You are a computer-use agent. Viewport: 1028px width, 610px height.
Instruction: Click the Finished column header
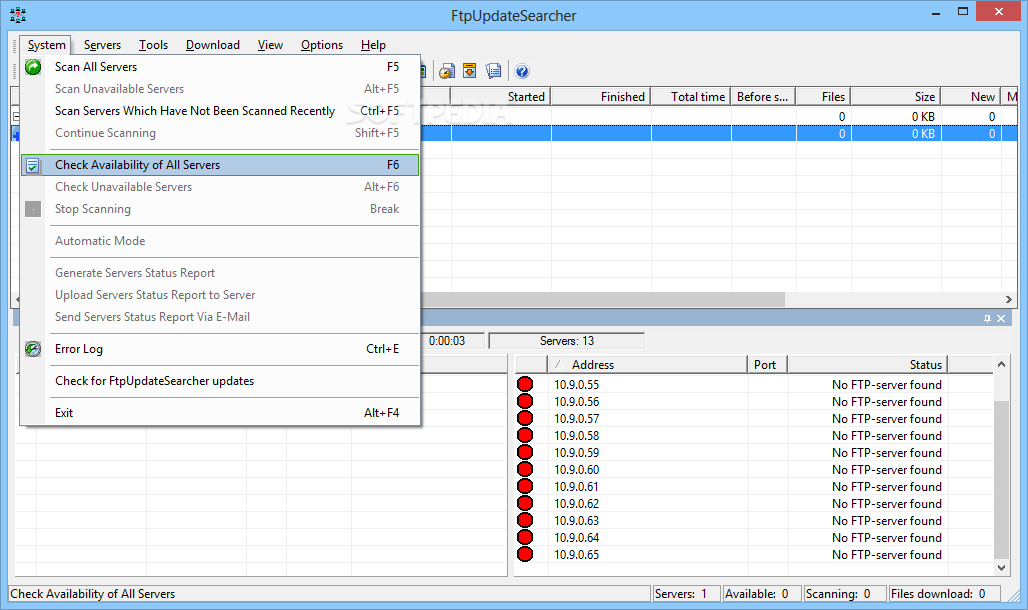click(x=601, y=96)
